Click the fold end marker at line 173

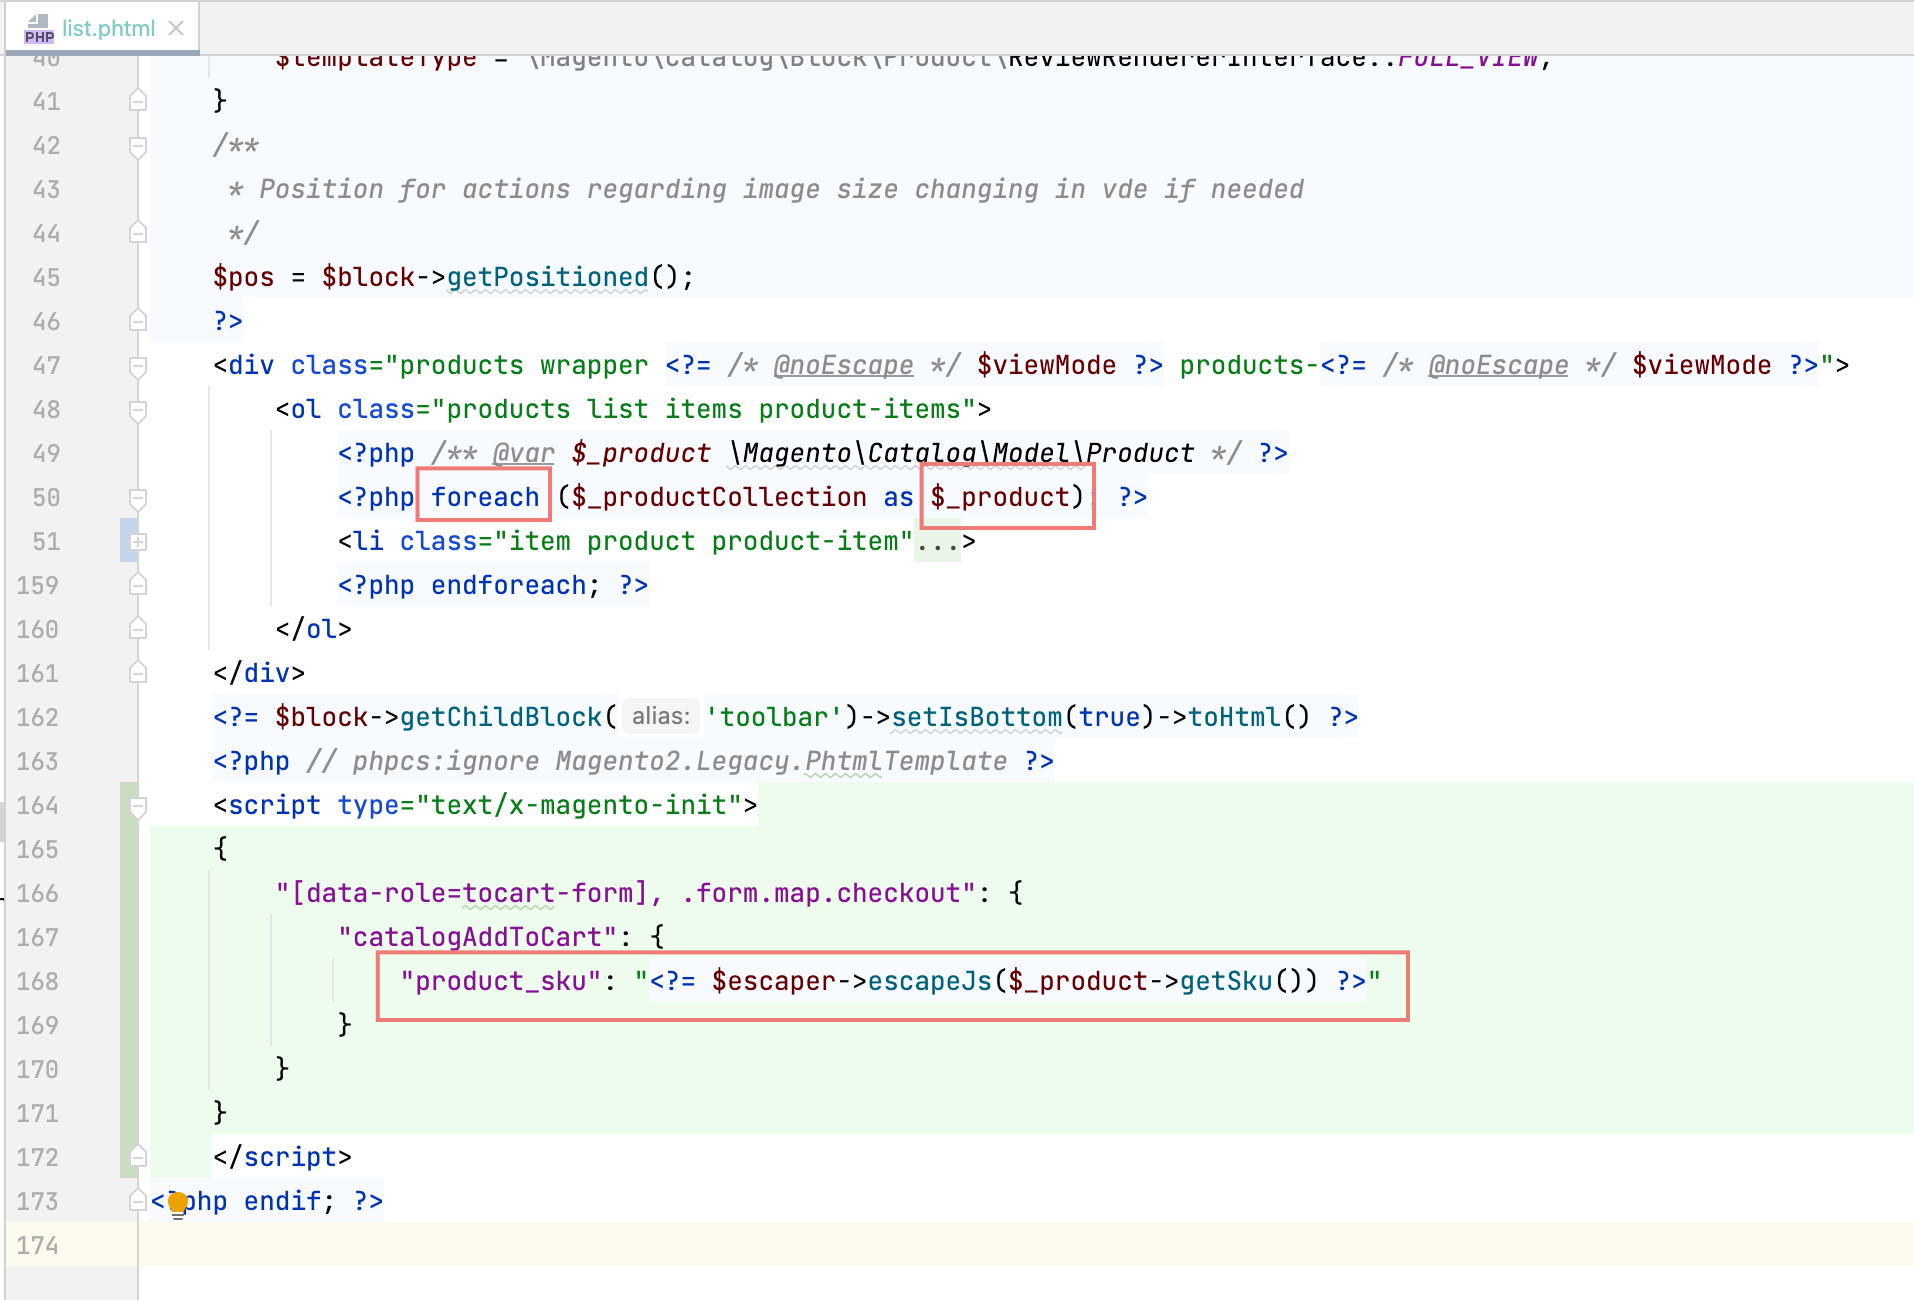pos(138,1201)
